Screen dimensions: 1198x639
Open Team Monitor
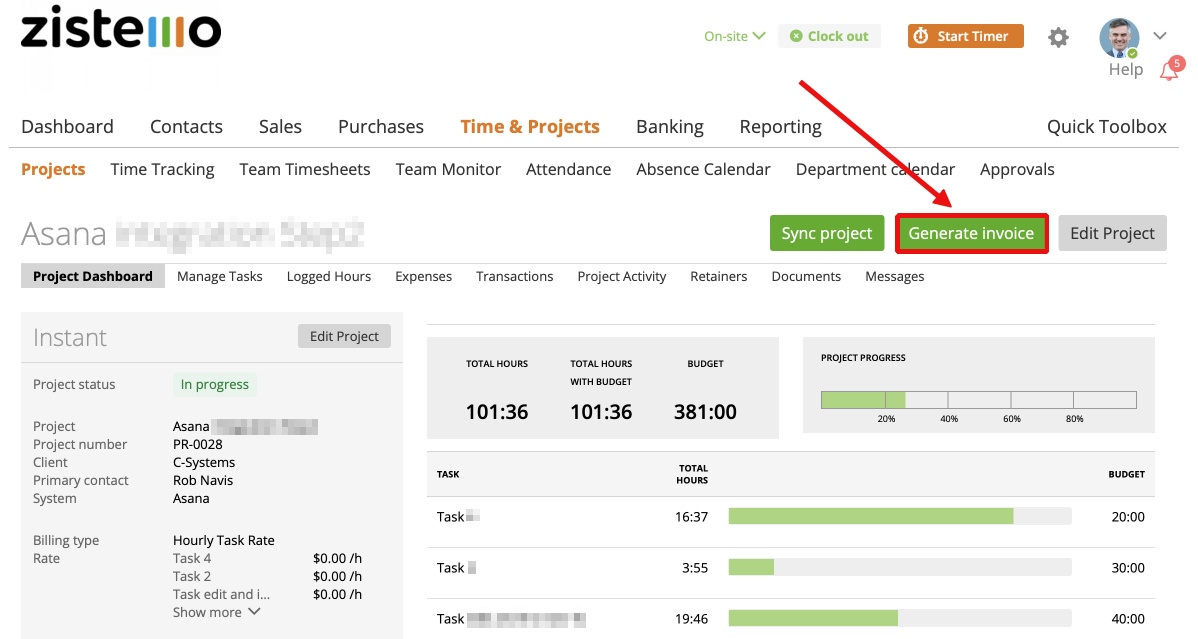pos(448,170)
